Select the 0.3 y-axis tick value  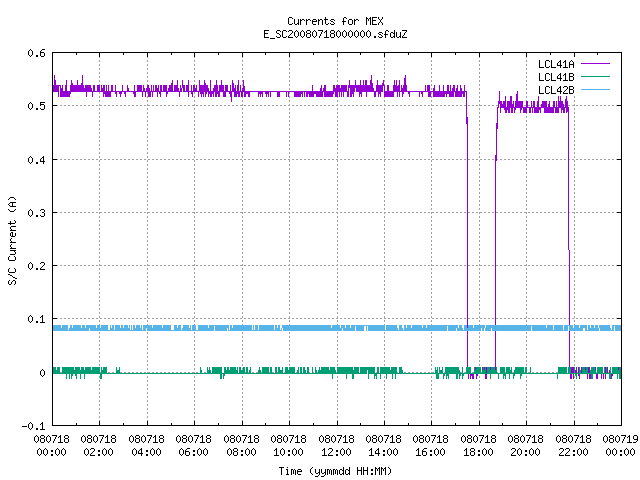pyautogui.click(x=36, y=213)
